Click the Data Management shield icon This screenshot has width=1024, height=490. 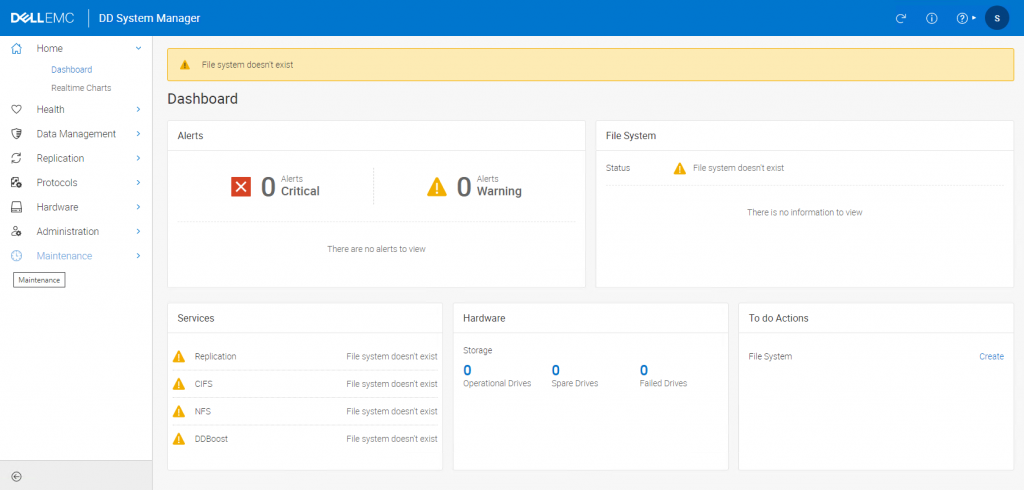16,134
